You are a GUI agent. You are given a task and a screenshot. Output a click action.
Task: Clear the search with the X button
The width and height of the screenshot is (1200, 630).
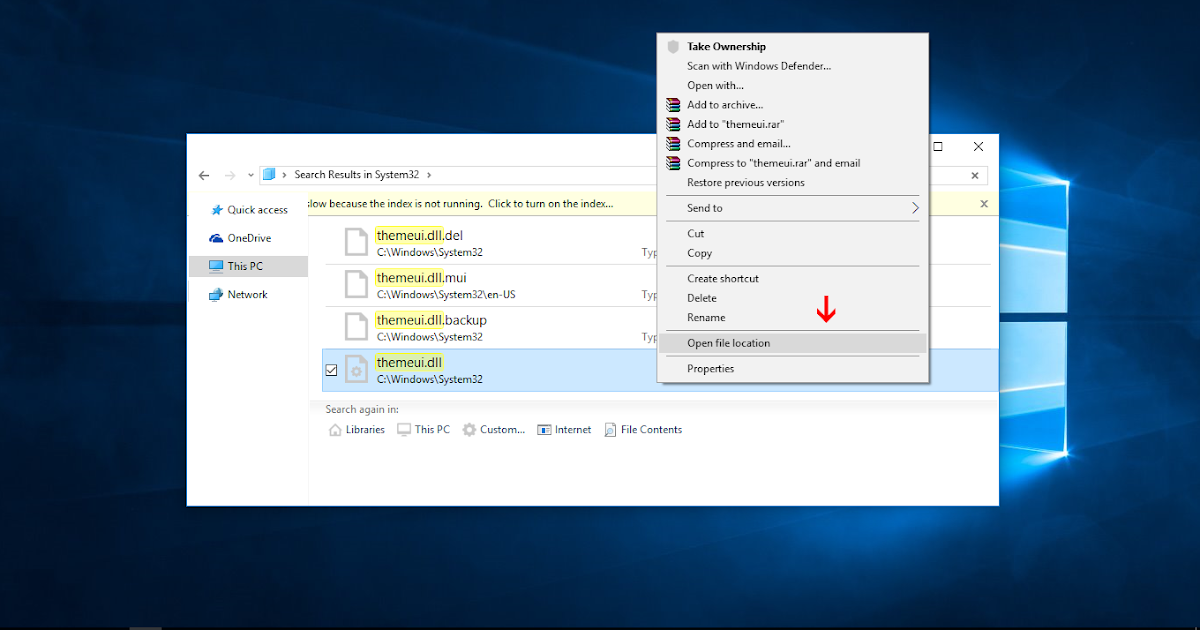(975, 175)
